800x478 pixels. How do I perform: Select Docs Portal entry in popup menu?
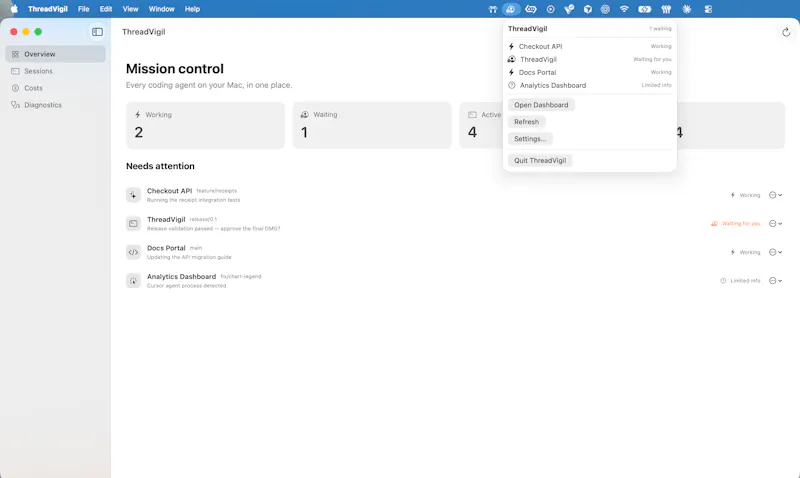point(590,72)
